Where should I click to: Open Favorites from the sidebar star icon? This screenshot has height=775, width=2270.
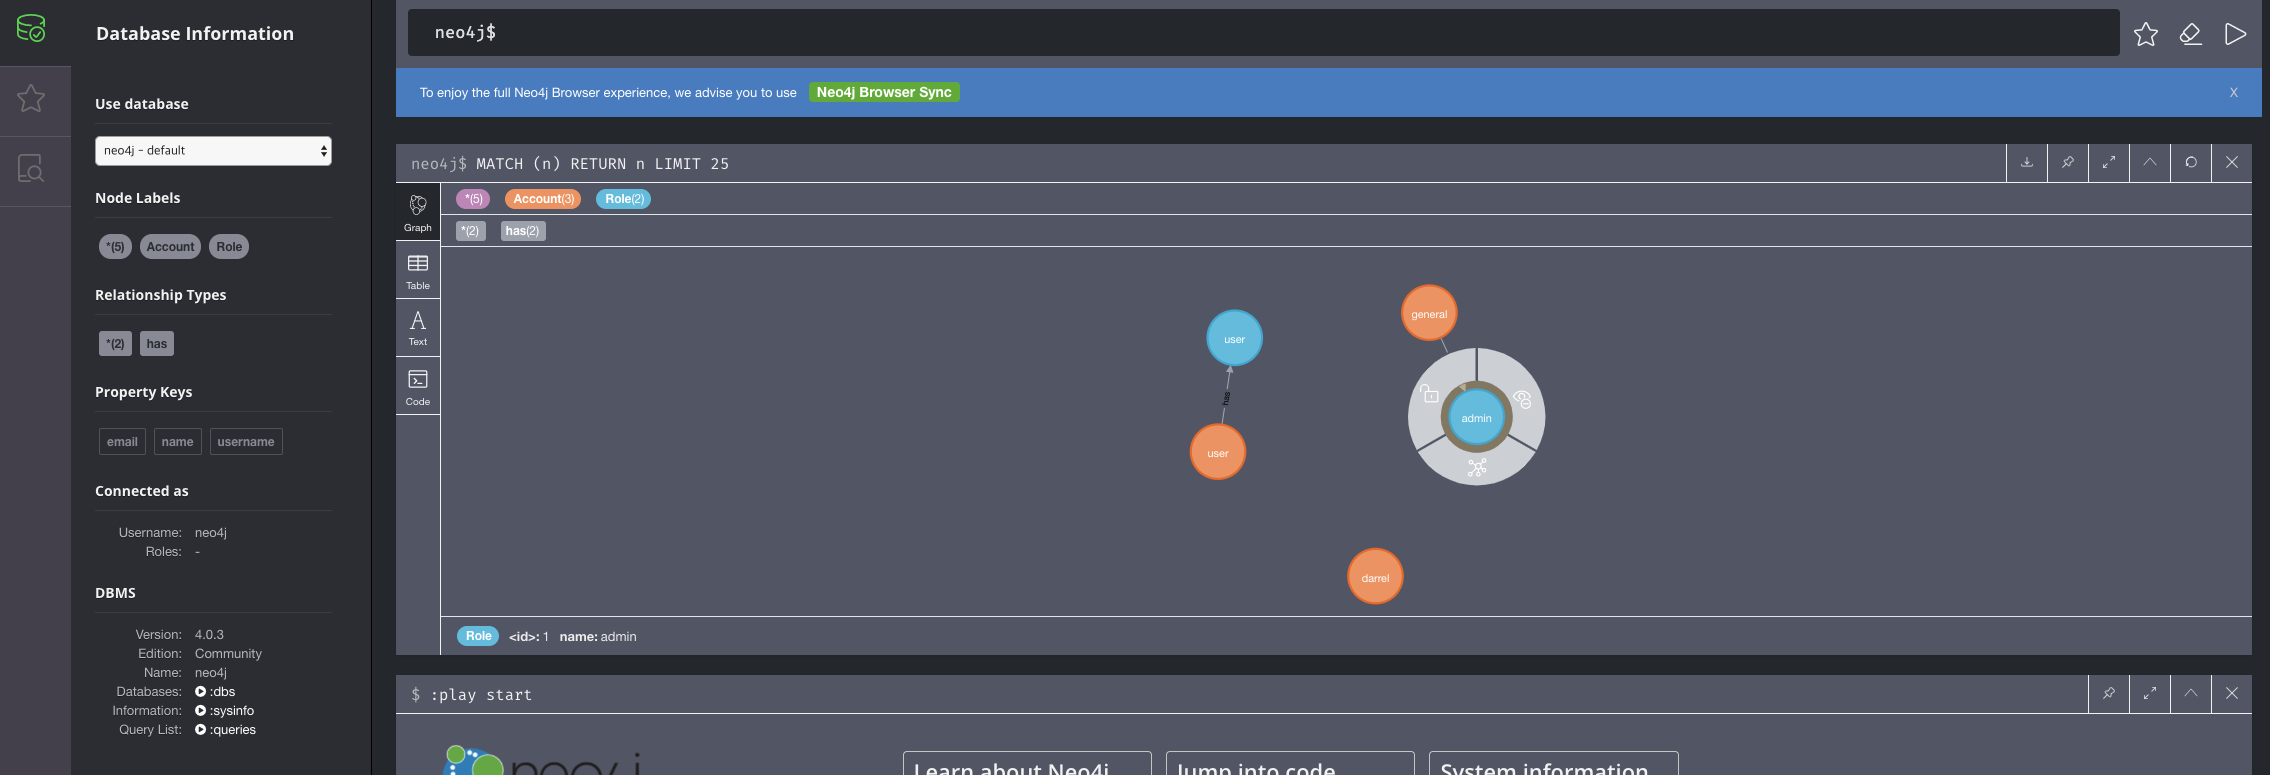pyautogui.click(x=31, y=98)
